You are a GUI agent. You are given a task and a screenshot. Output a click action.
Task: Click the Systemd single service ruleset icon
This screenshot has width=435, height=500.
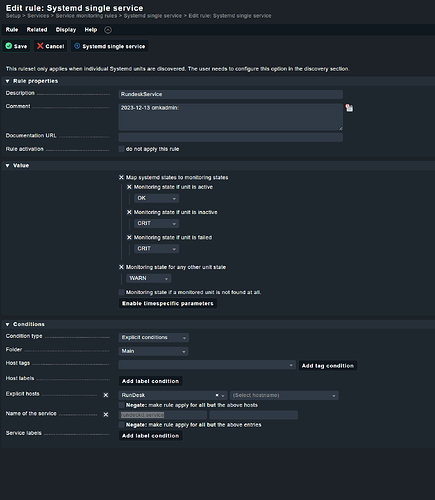pos(77,46)
